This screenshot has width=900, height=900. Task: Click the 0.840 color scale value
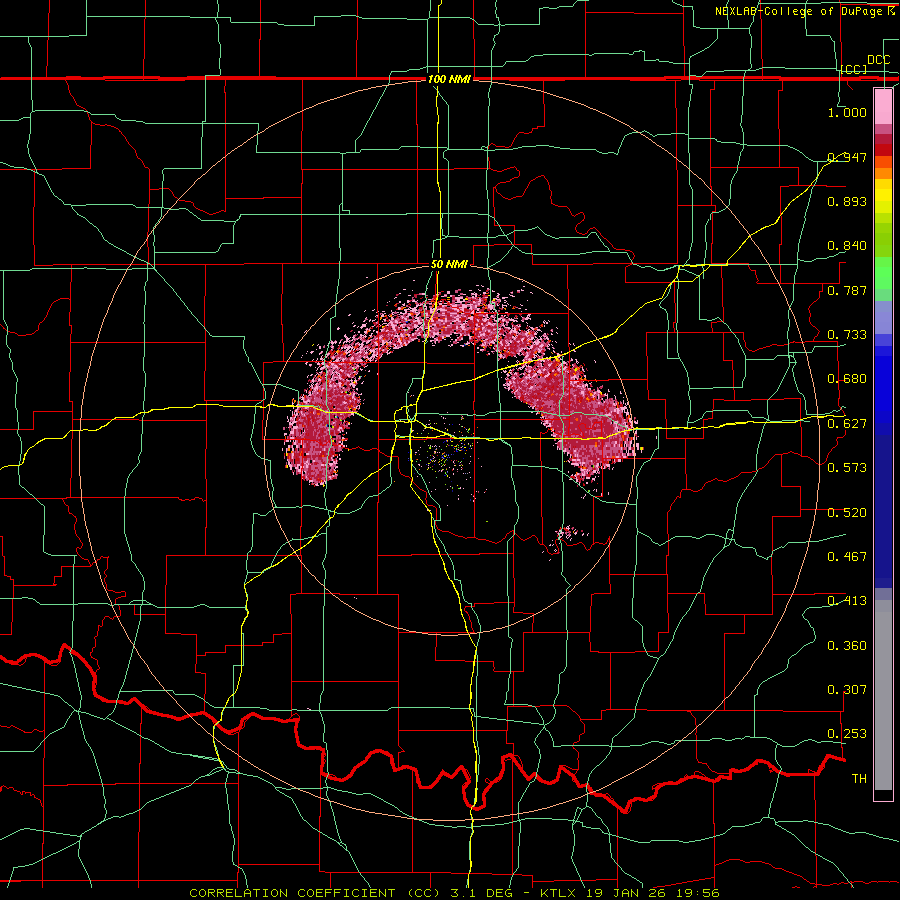[847, 246]
